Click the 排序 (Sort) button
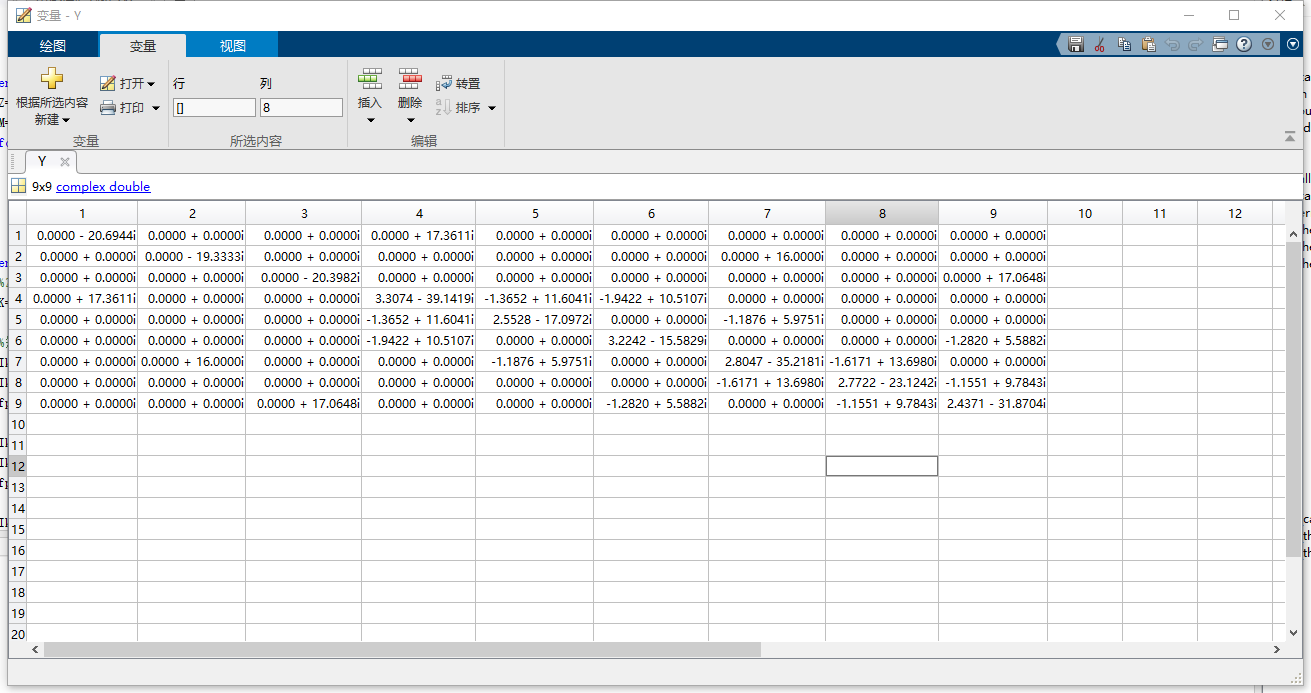Viewport: 1311px width, 693px height. (458, 108)
